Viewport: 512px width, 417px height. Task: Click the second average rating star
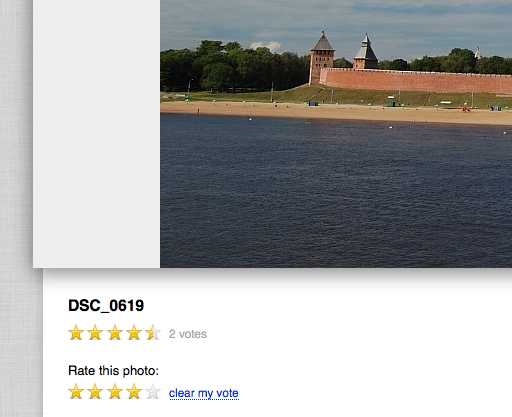95,332
